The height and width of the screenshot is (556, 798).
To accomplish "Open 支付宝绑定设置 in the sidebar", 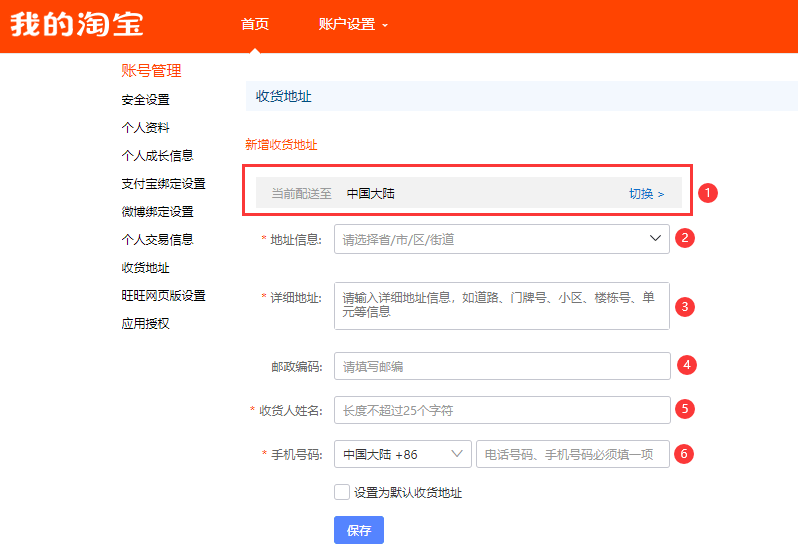I will [x=163, y=184].
